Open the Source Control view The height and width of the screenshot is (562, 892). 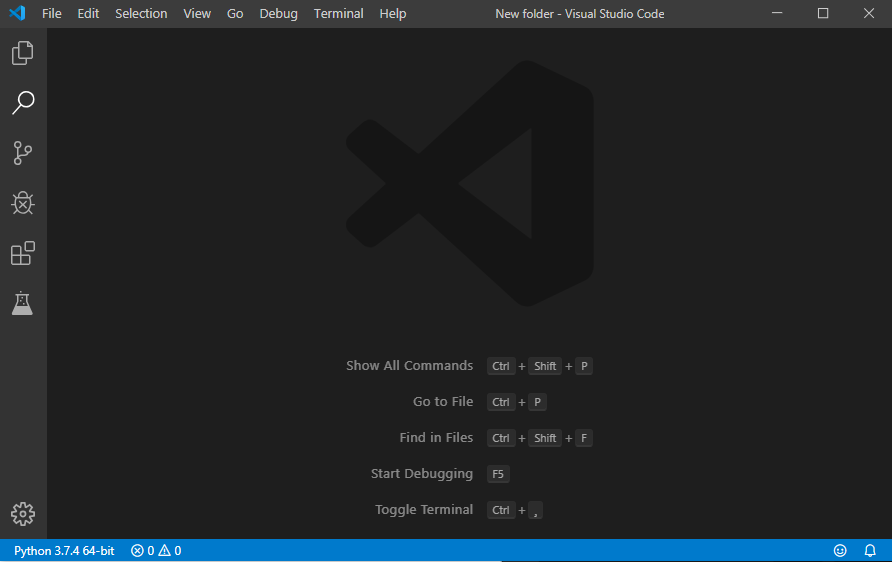[x=23, y=153]
